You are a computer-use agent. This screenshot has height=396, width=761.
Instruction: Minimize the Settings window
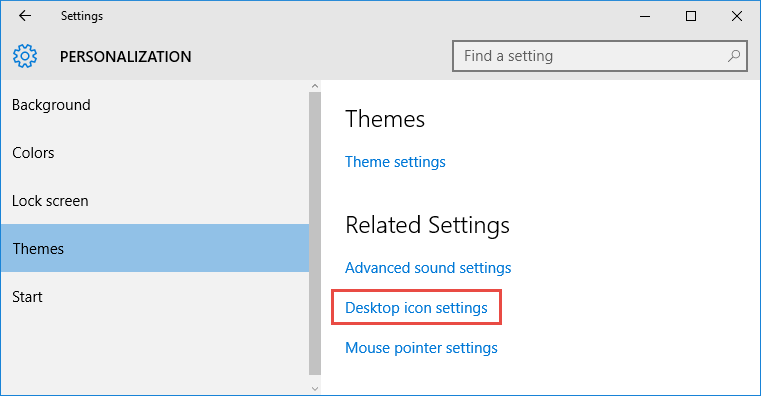[x=645, y=16]
